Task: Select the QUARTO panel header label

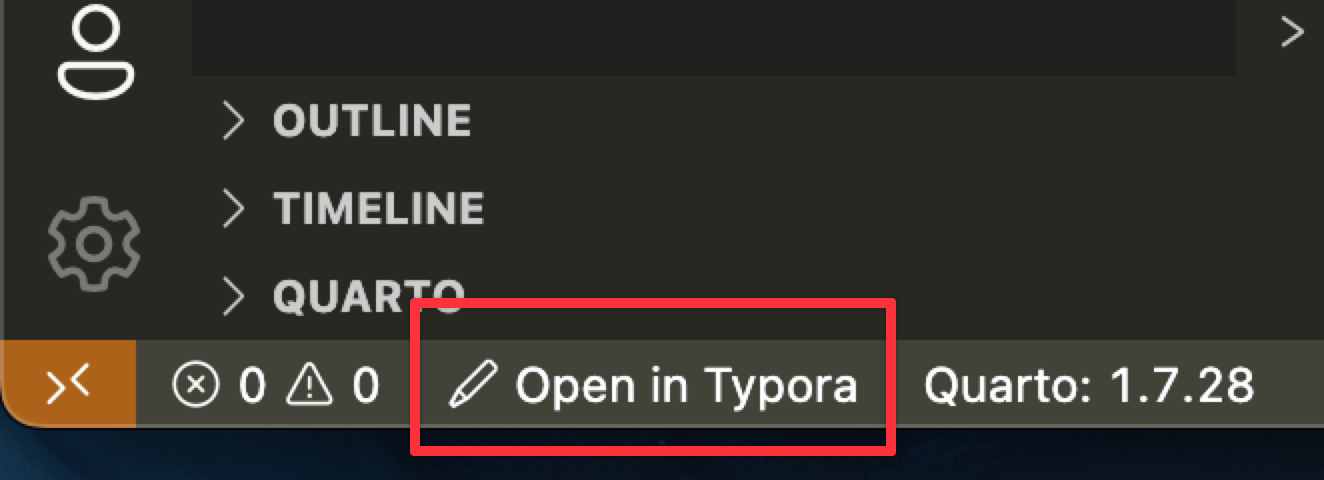Action: 368,295
